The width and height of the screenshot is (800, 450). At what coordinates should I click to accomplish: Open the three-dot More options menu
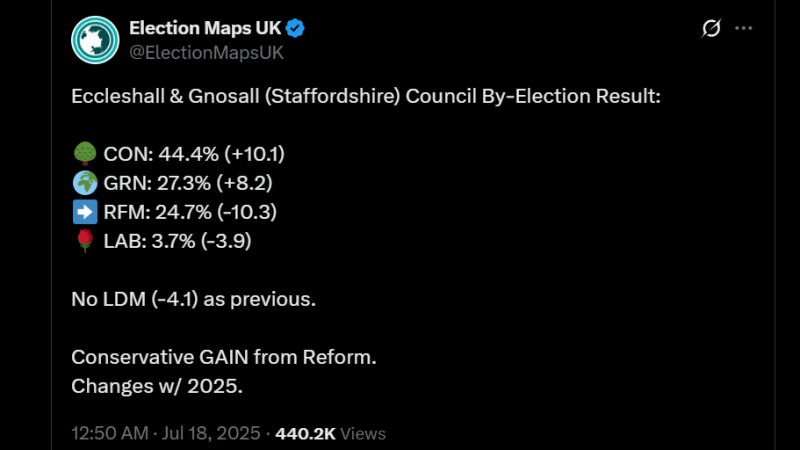pos(743,29)
